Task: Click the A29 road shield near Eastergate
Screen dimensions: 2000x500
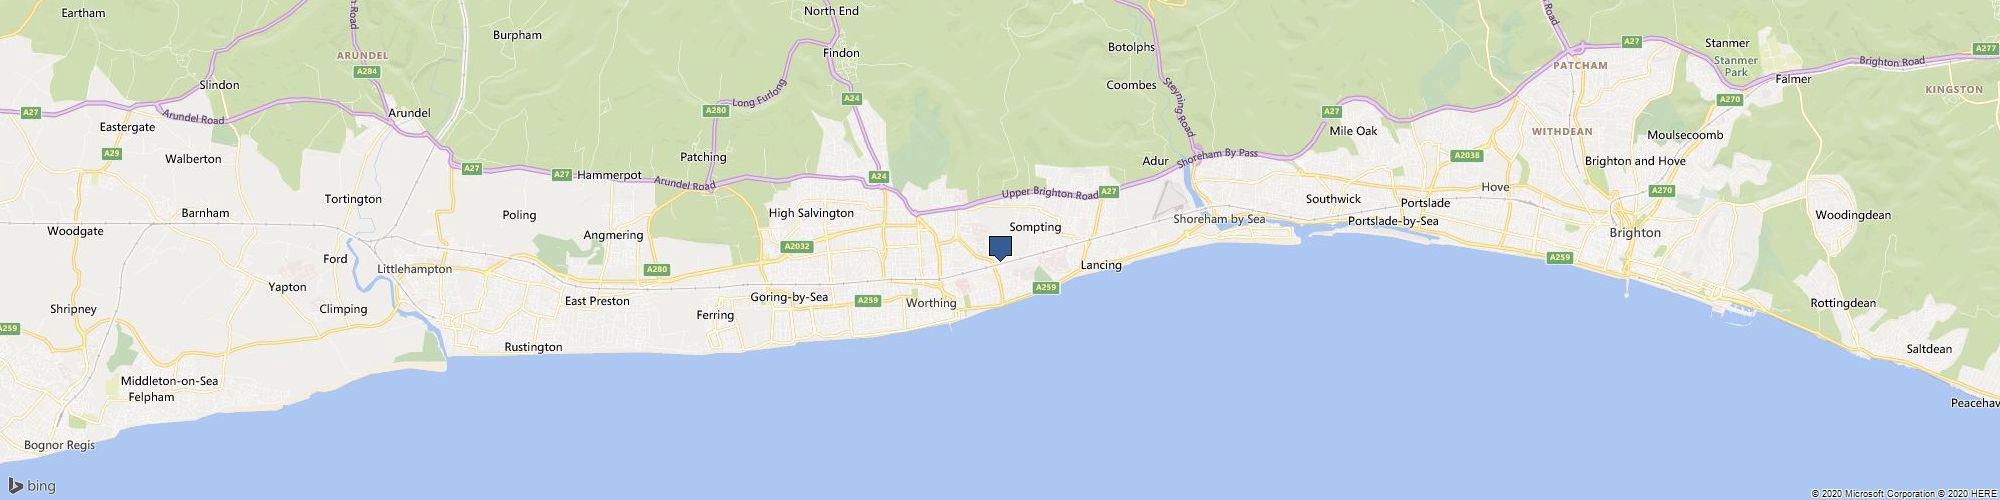Action: coord(112,153)
